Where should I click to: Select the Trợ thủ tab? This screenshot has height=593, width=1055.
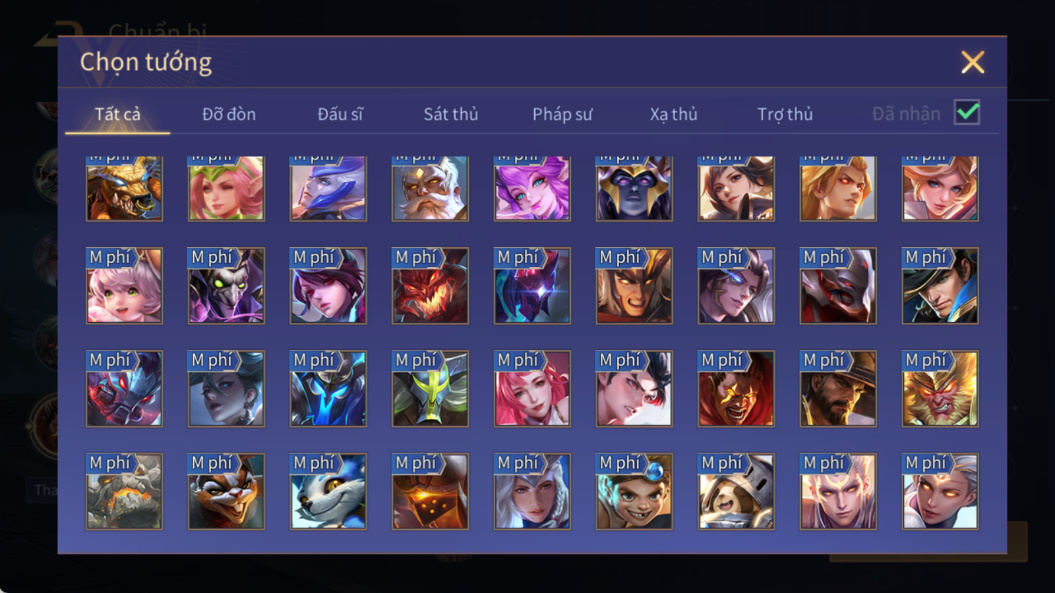coord(785,114)
